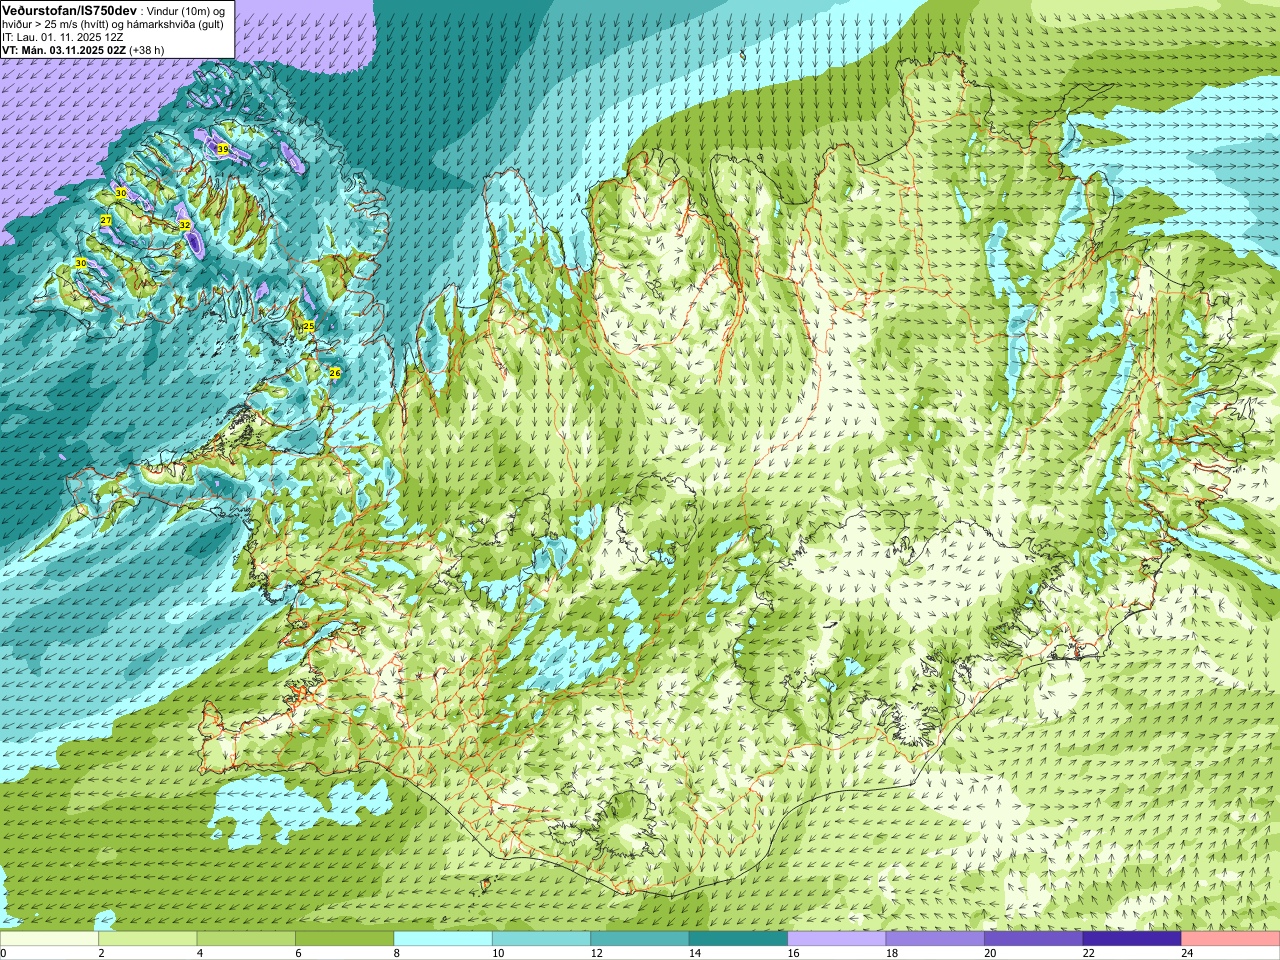This screenshot has height=960, width=1280.
Task: Click the legend scale number 16
Action: [793, 953]
